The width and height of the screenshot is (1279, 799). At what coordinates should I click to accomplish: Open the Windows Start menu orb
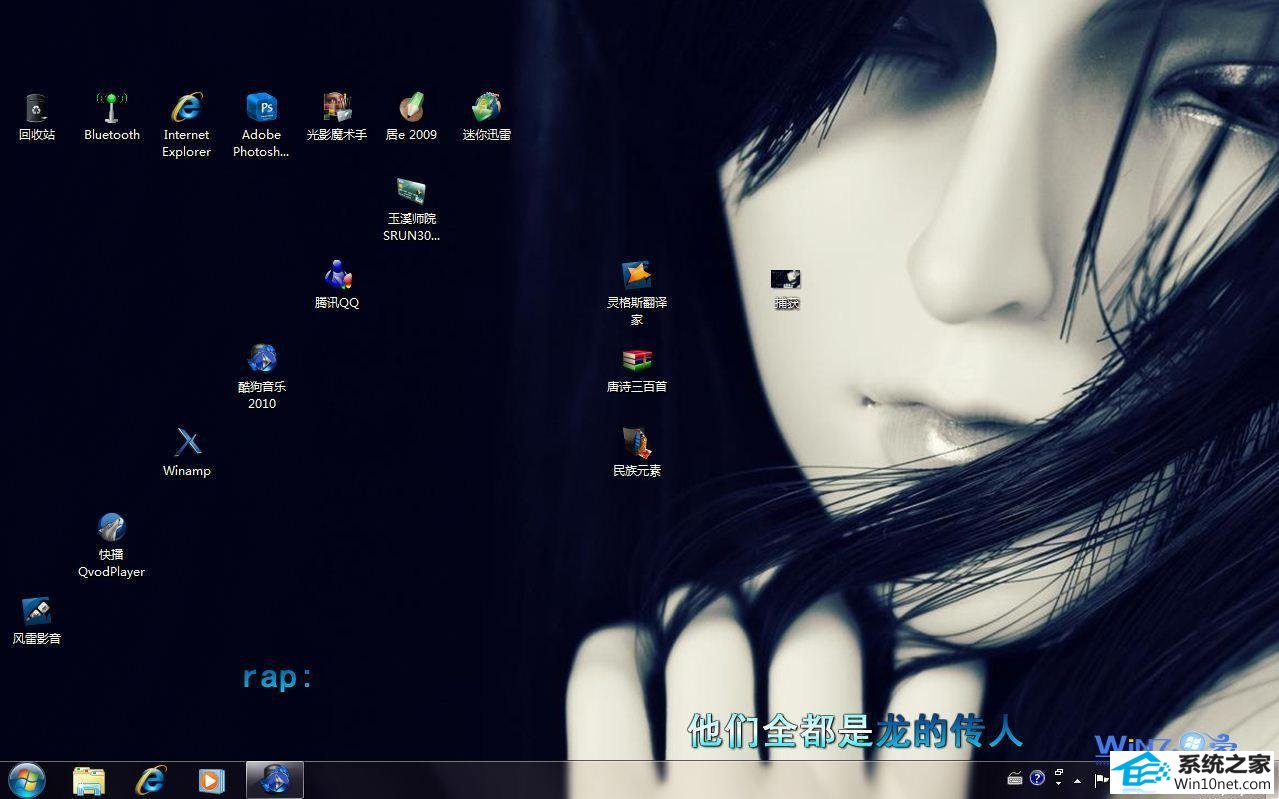pyautogui.click(x=27, y=780)
